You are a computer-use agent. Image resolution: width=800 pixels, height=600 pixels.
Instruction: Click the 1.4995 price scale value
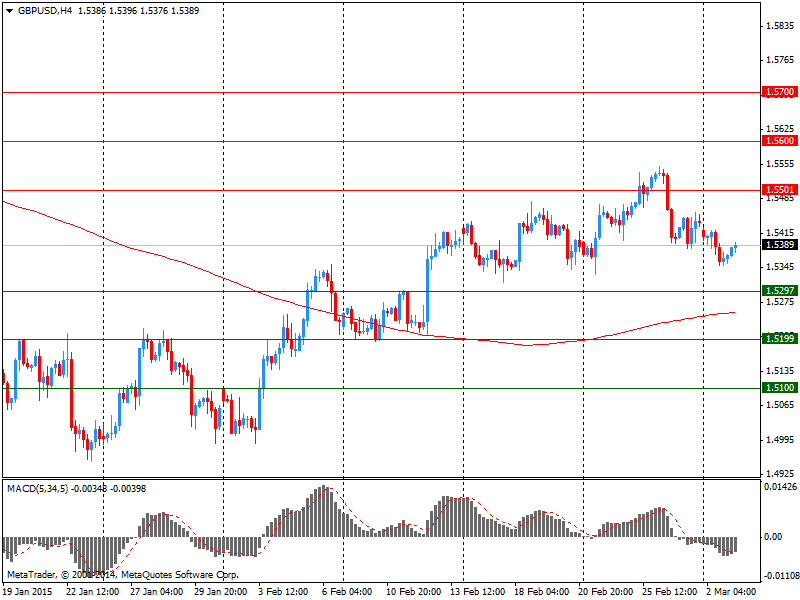pos(780,440)
